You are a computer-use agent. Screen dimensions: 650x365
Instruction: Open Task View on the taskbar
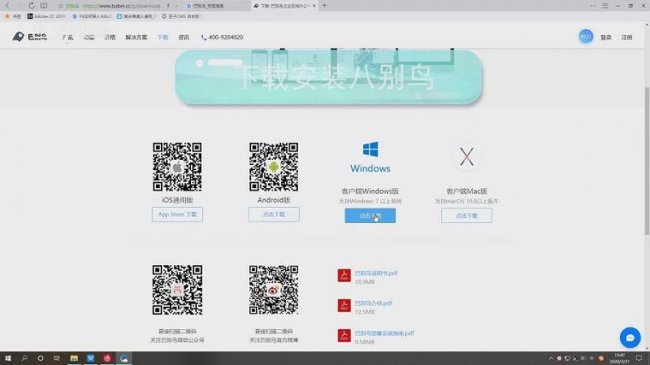click(x=57, y=358)
